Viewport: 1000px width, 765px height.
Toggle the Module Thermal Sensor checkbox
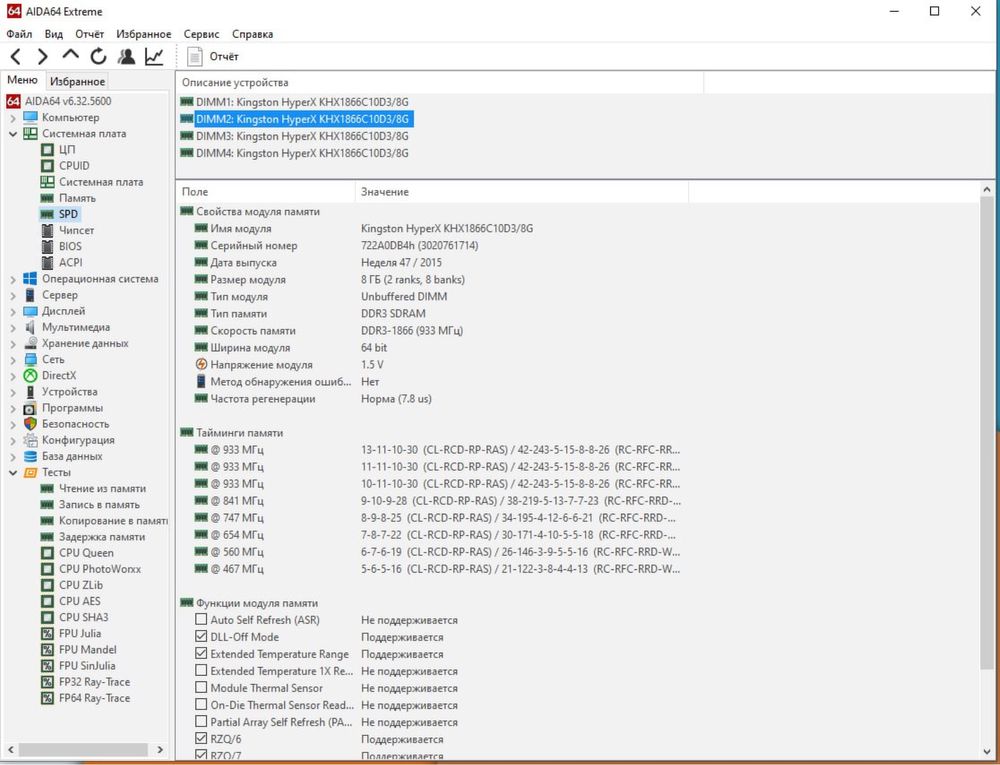point(201,687)
